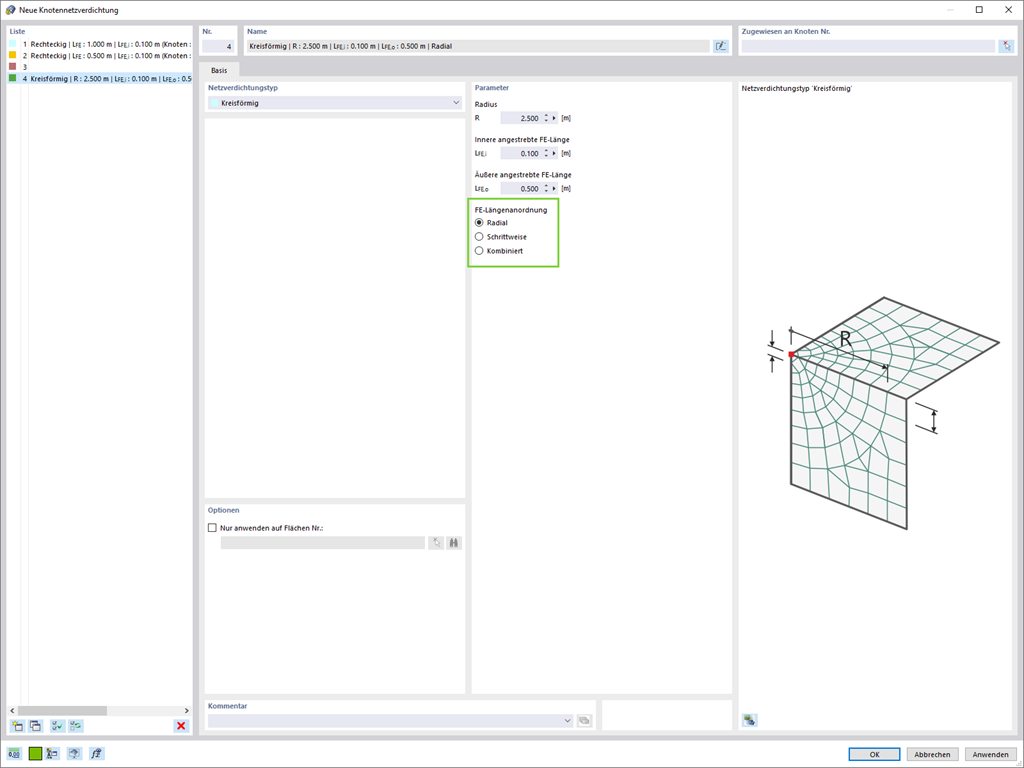
Task: Click the RFEM app icon in title bar
Action: [10, 10]
